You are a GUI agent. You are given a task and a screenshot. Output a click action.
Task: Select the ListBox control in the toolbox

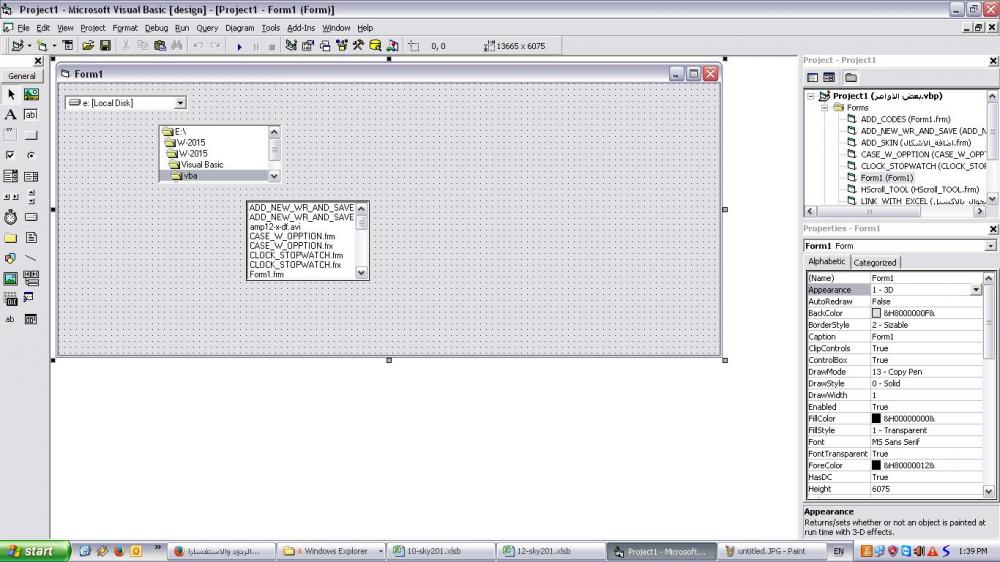pos(31,176)
